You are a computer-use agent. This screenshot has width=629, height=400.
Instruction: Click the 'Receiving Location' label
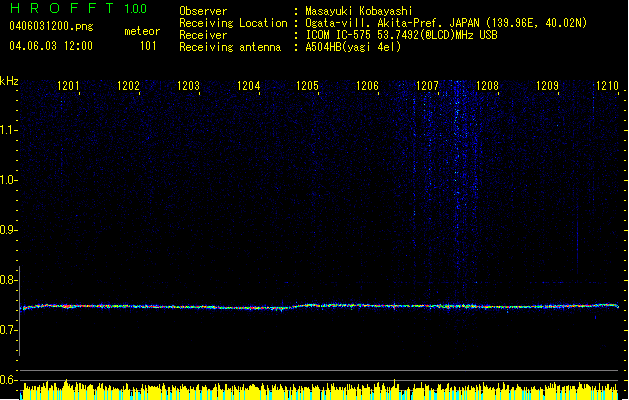(x=233, y=23)
